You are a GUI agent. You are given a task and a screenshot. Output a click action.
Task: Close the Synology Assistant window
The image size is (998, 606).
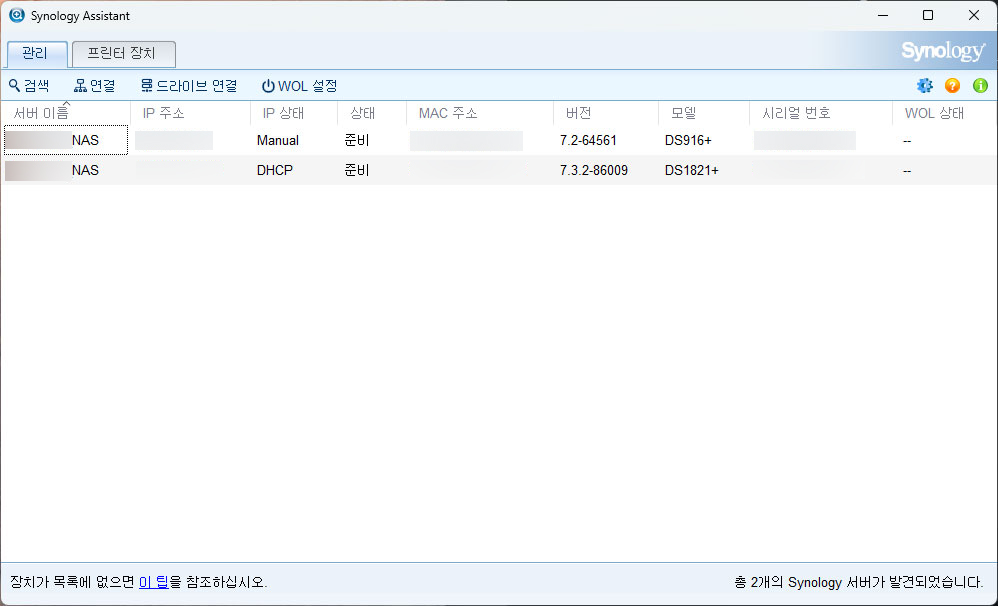click(x=974, y=15)
